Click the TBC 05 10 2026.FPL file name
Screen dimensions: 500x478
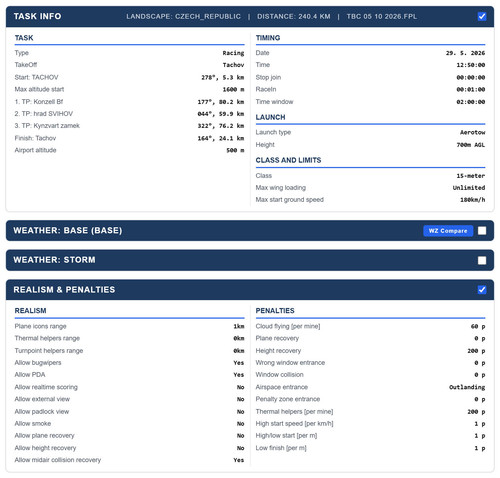pos(382,17)
